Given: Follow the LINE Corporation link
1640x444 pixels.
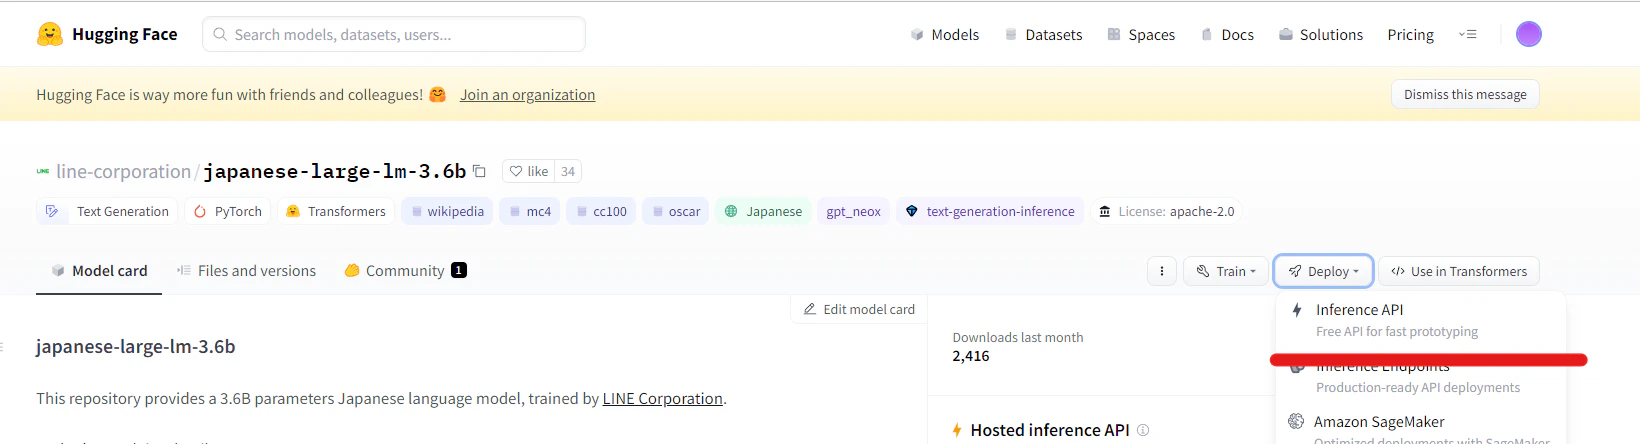Looking at the screenshot, I should (662, 398).
